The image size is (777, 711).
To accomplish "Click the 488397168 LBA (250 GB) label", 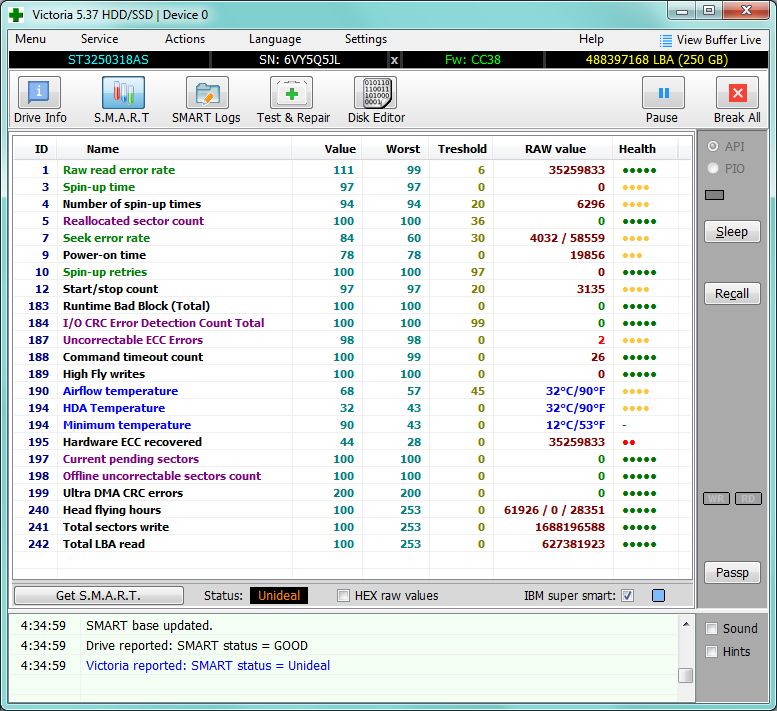I will 657,60.
